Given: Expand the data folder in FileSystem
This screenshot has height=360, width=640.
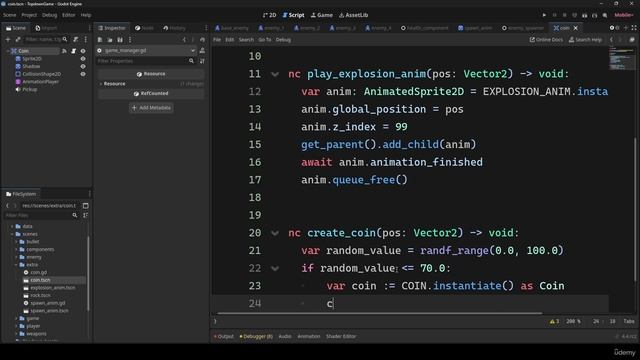Looking at the screenshot, I should point(12,227).
